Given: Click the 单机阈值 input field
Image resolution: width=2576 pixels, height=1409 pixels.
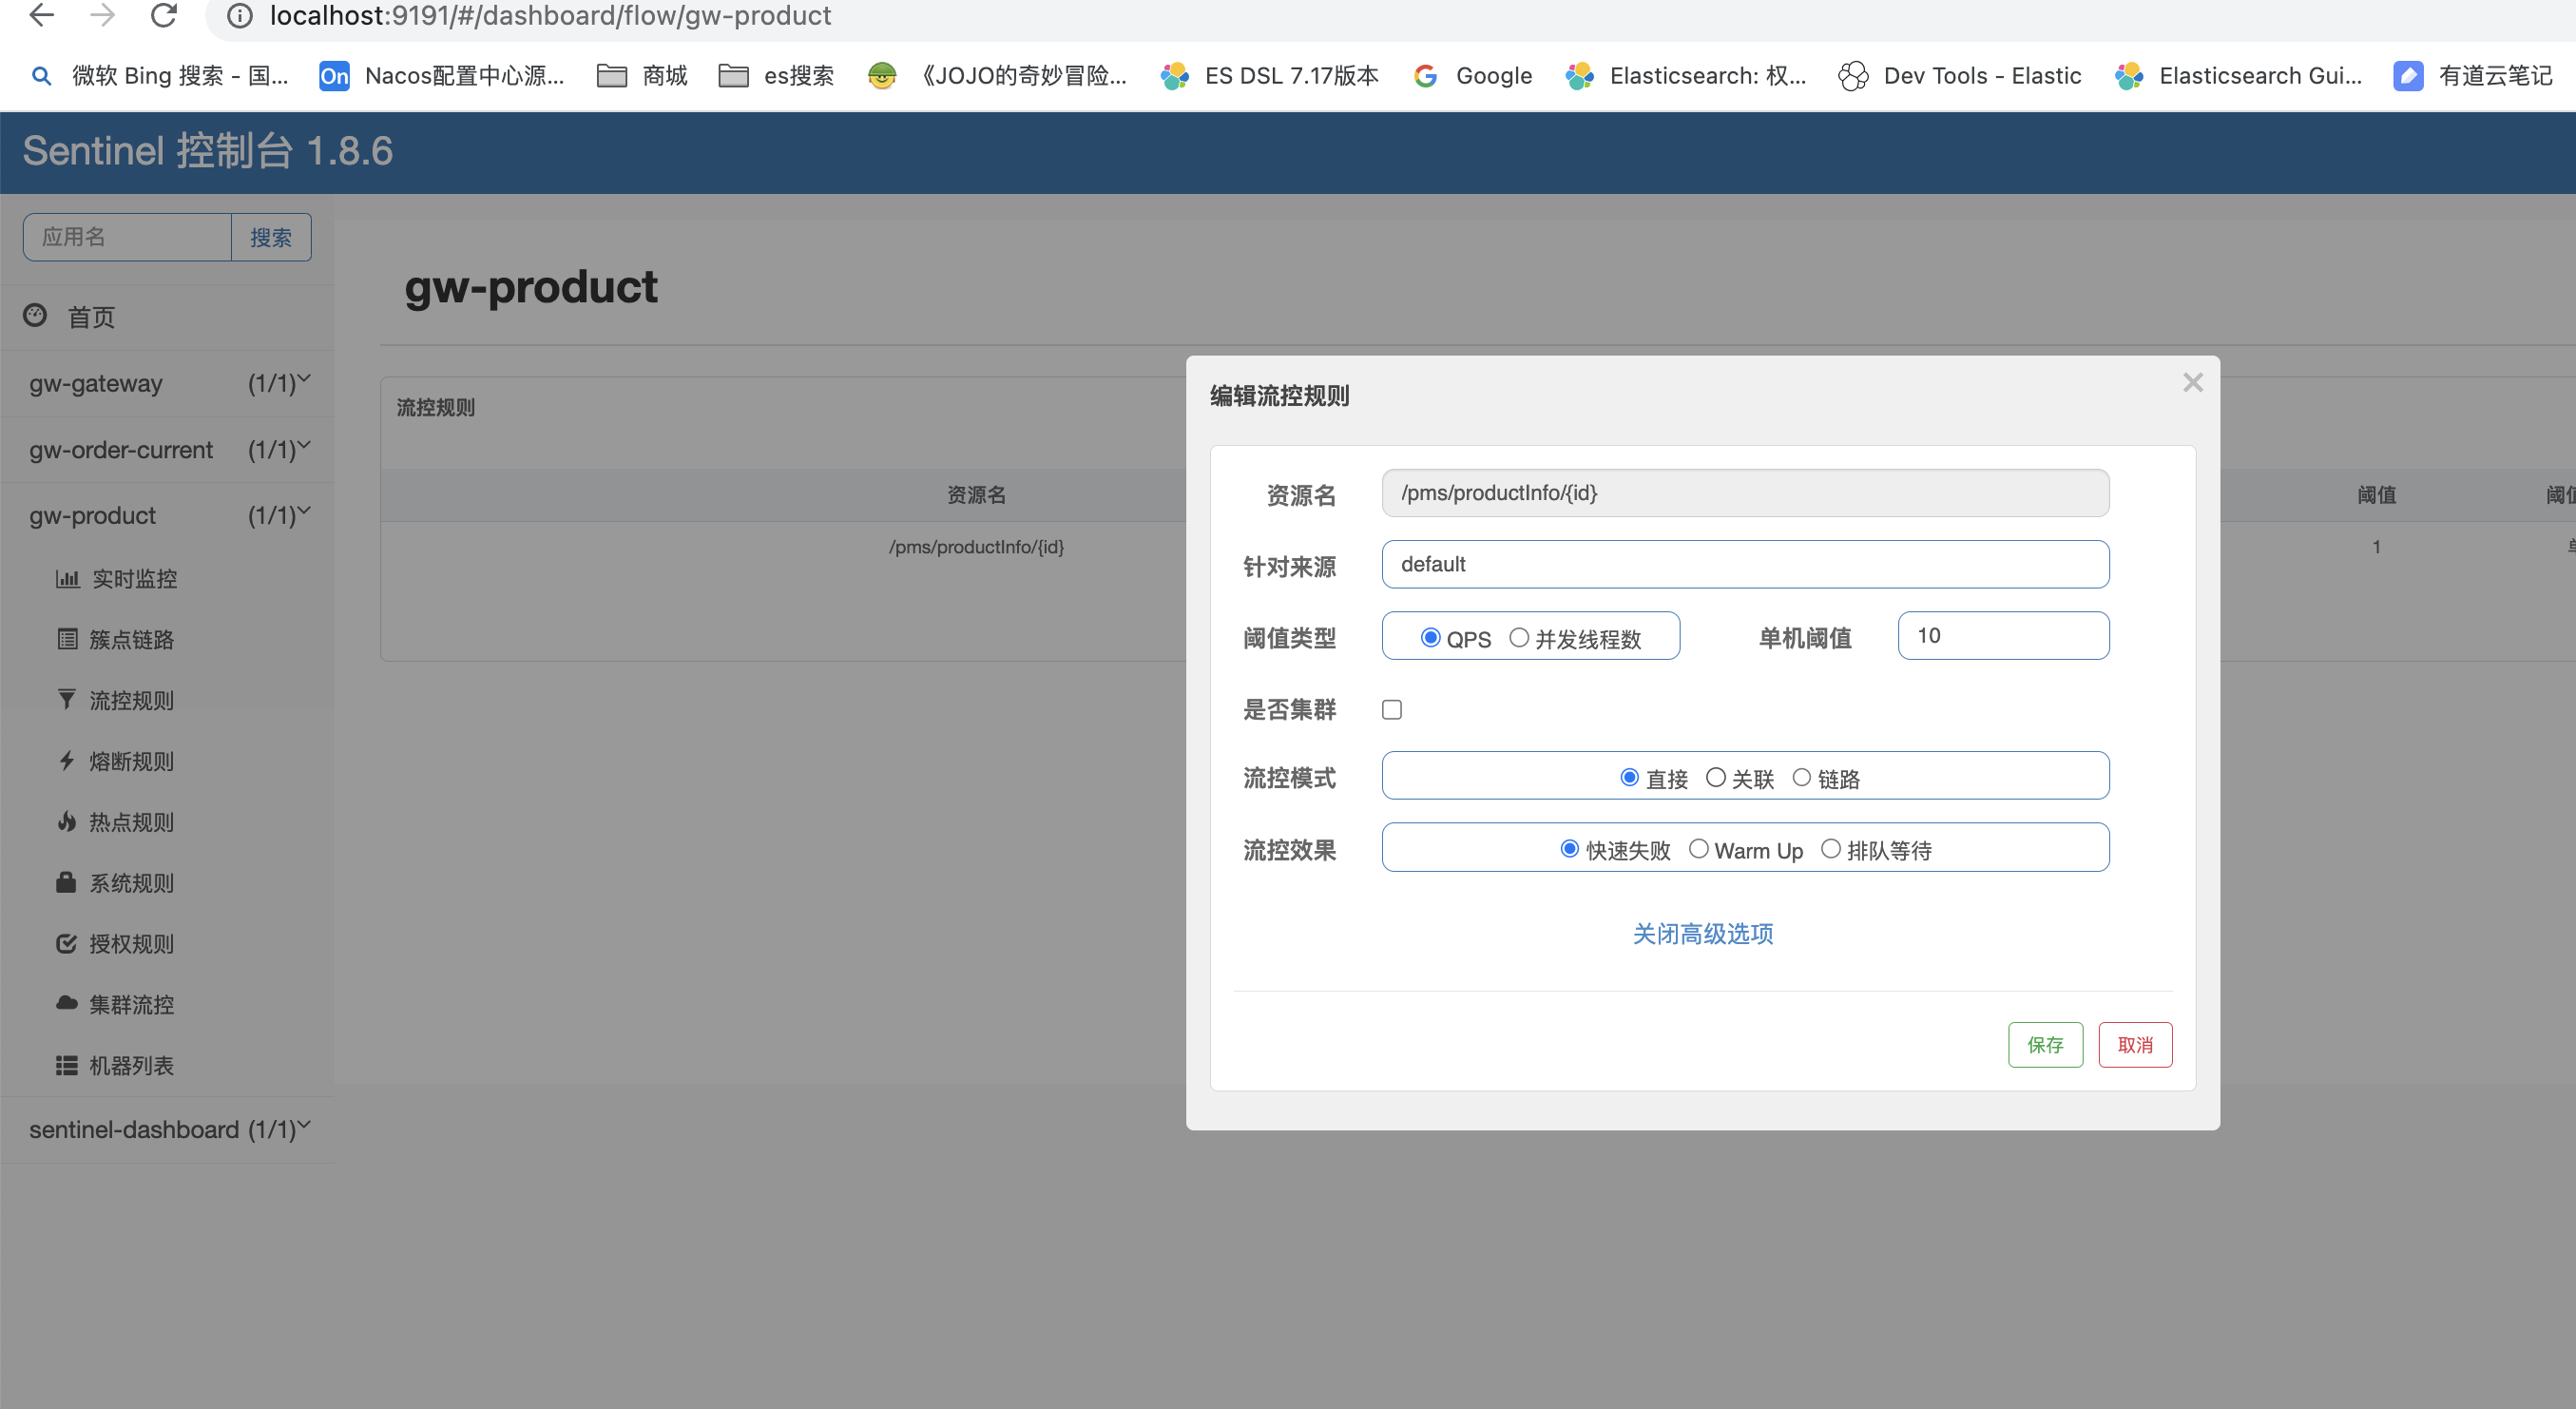Looking at the screenshot, I should (x=2003, y=636).
